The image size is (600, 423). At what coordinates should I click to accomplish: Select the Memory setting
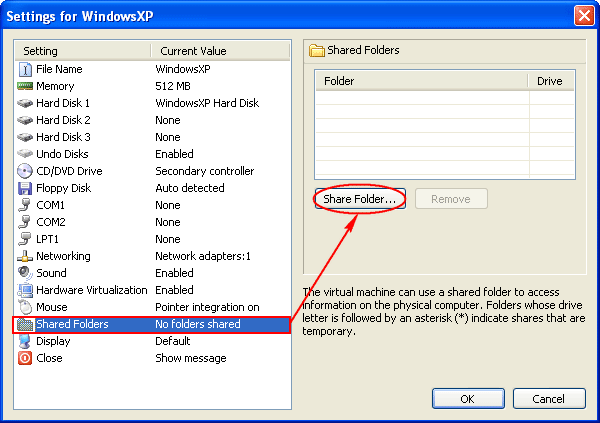click(152, 86)
